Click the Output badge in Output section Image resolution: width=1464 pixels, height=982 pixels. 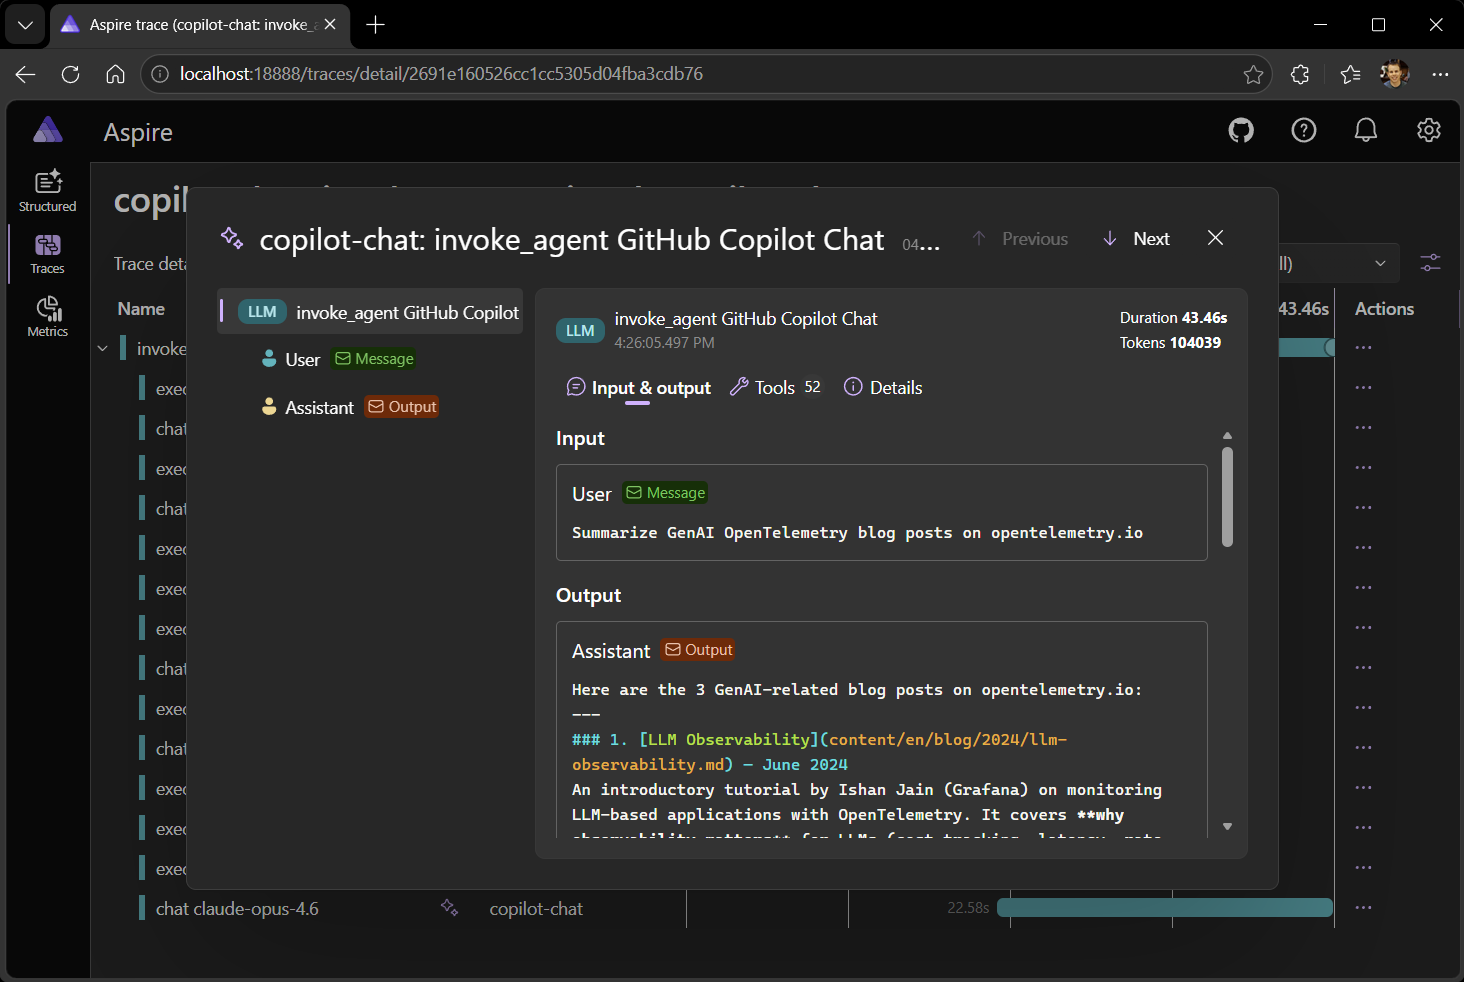(x=699, y=650)
